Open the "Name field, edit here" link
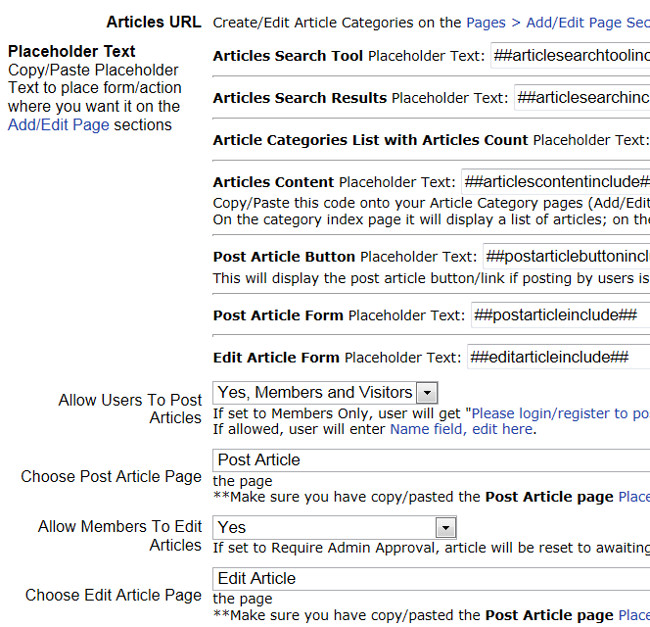Viewport: 650px width, 627px height. pos(461,430)
